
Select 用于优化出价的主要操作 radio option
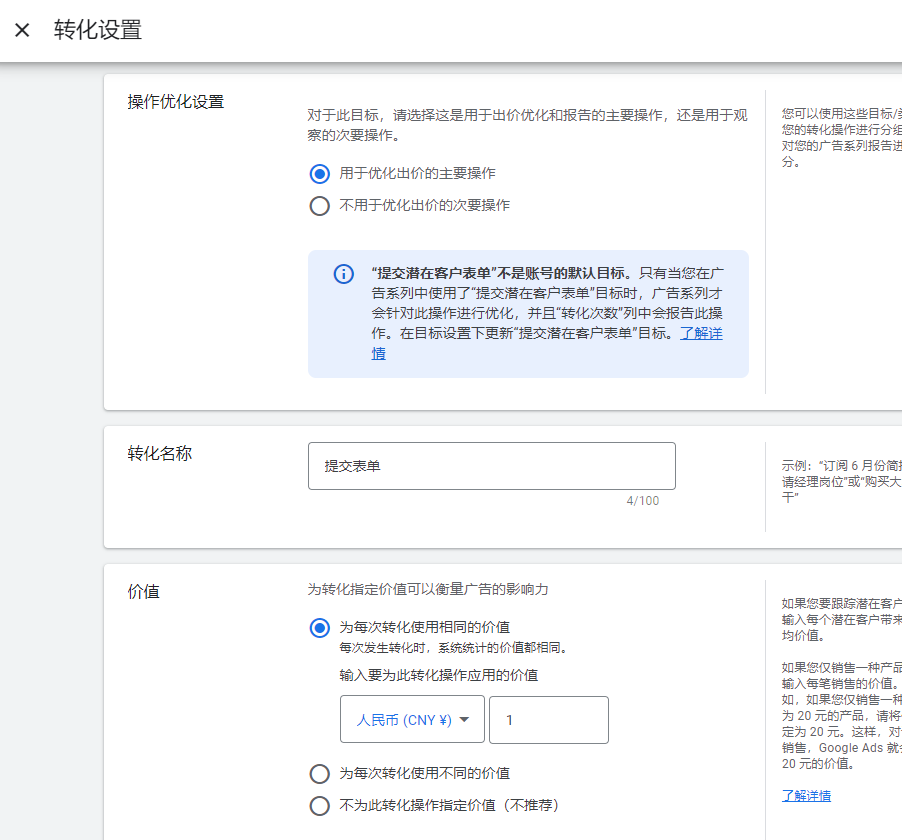pos(319,174)
